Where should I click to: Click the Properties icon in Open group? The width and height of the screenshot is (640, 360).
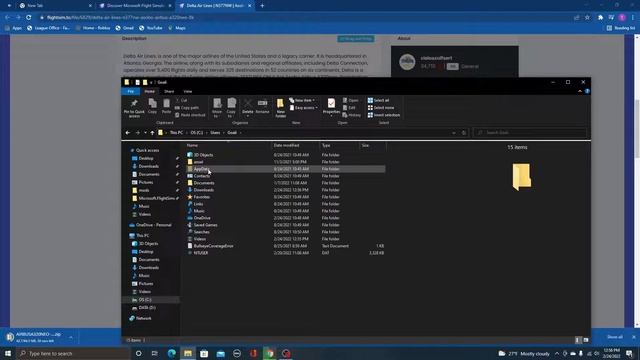coord(331,107)
